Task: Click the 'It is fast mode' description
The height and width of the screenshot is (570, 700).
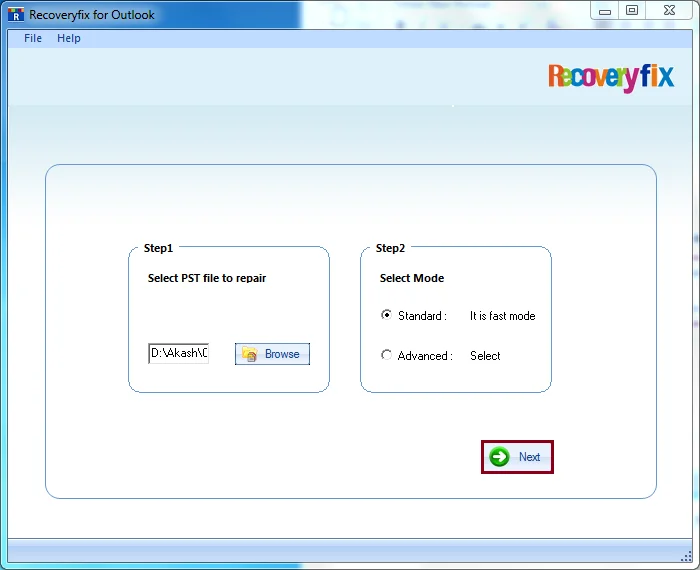Action: coord(502,316)
